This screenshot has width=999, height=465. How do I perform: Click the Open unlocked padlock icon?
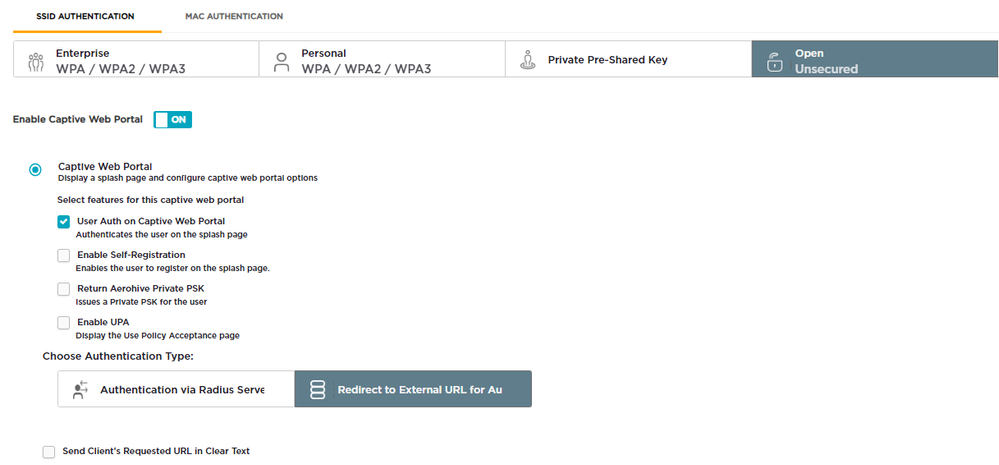pyautogui.click(x=774, y=61)
